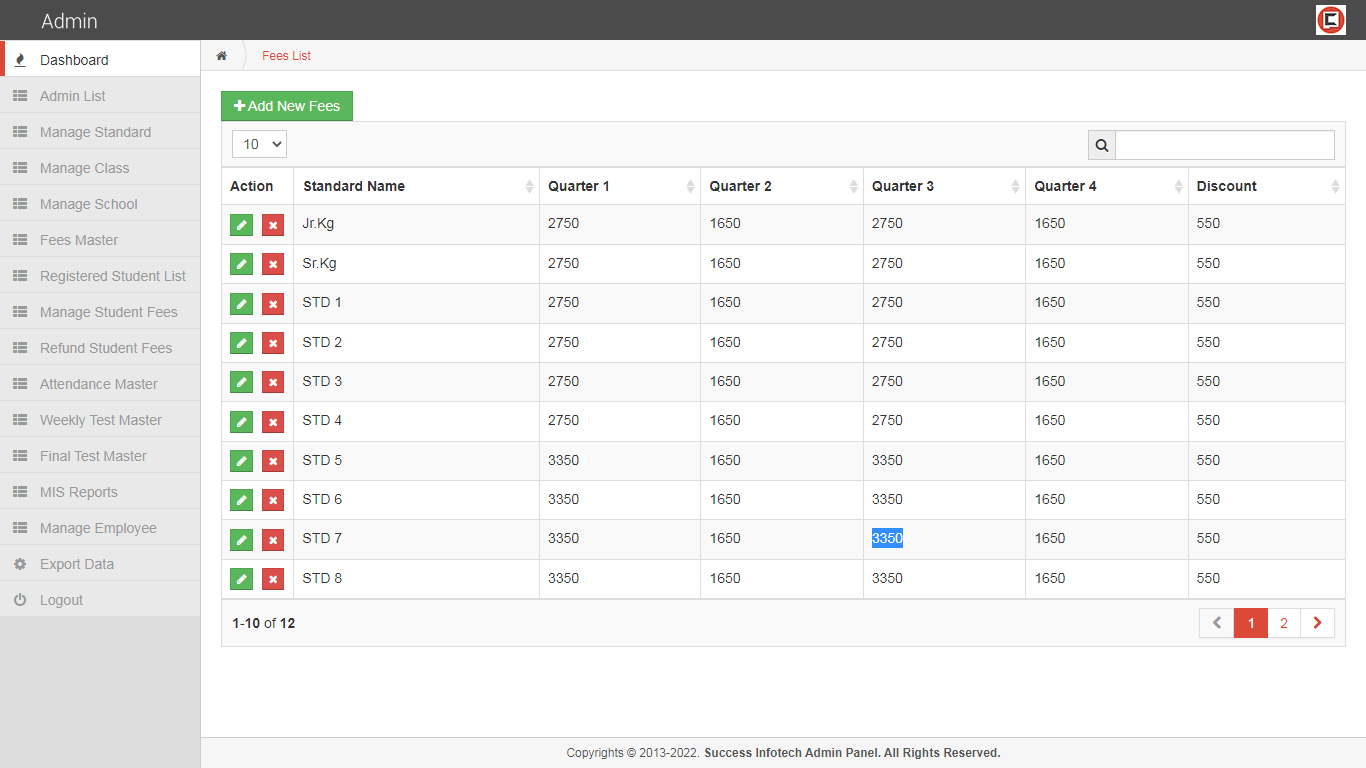Select Manage Student Fees menu item

click(x=108, y=312)
